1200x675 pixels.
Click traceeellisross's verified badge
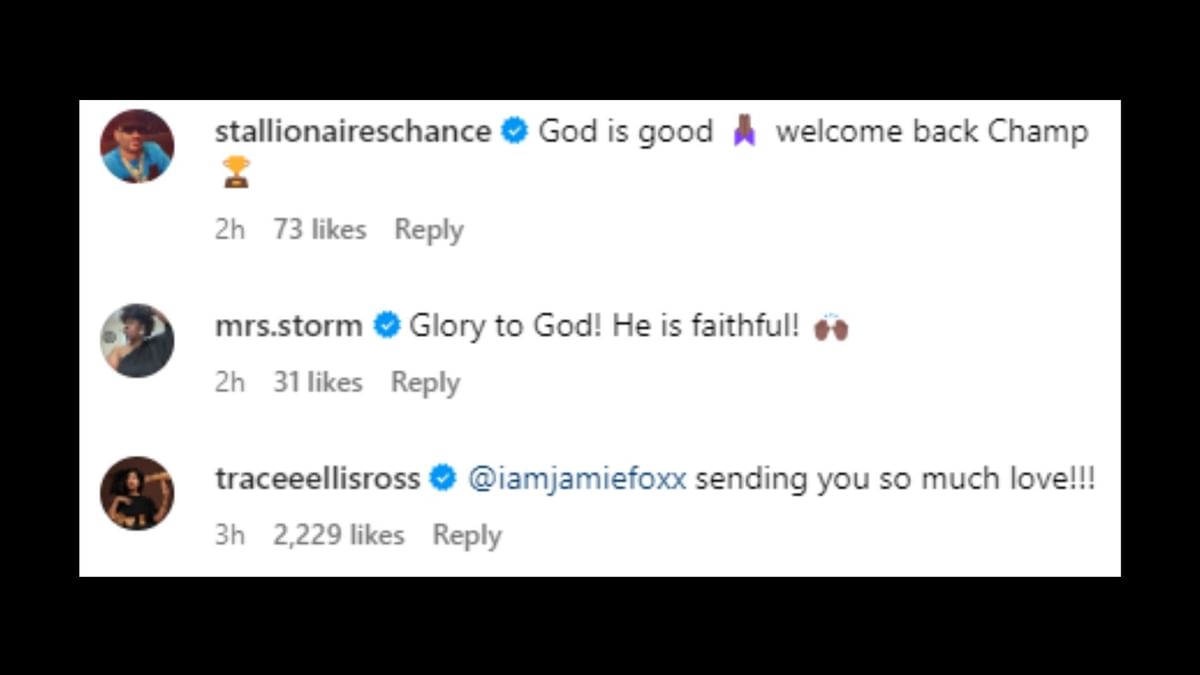coord(441,478)
